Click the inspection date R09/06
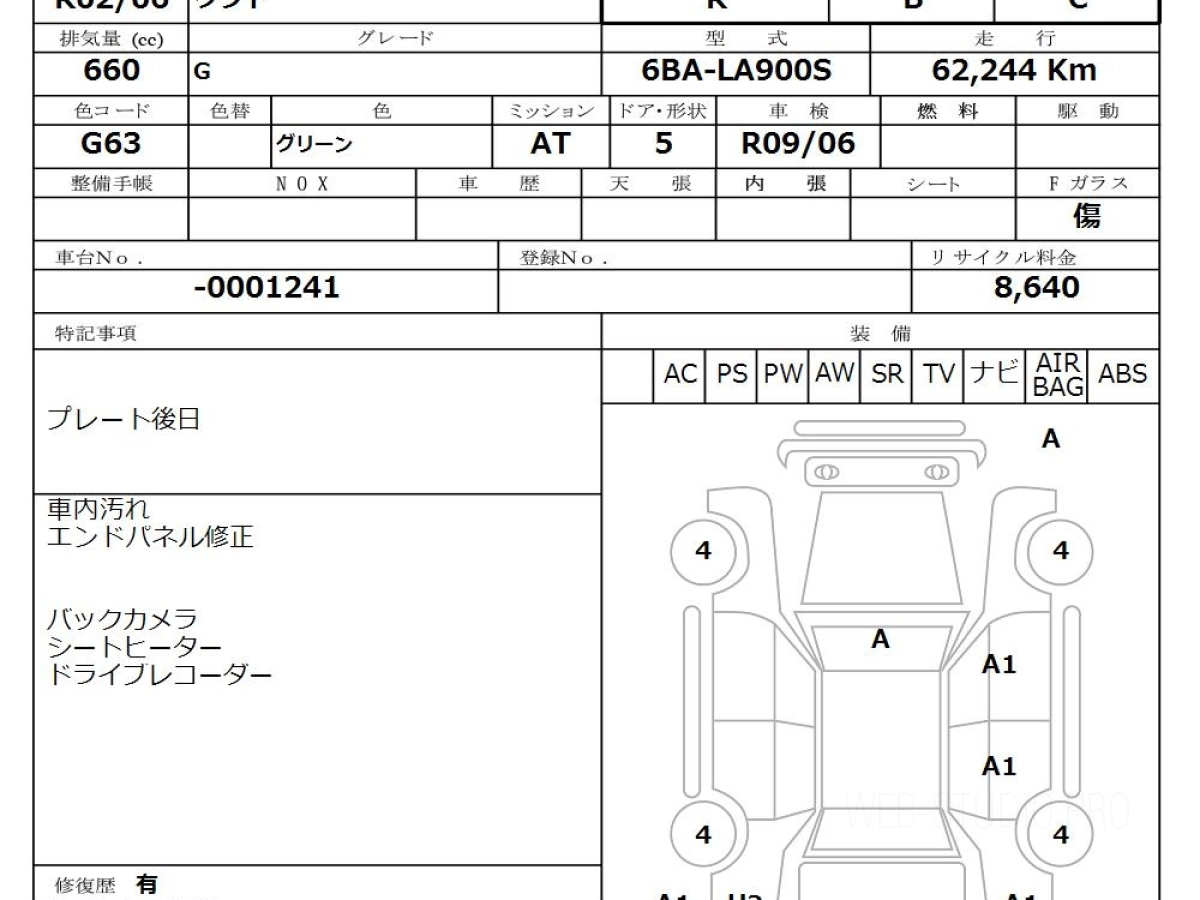This screenshot has width=1200, height=900. [798, 145]
